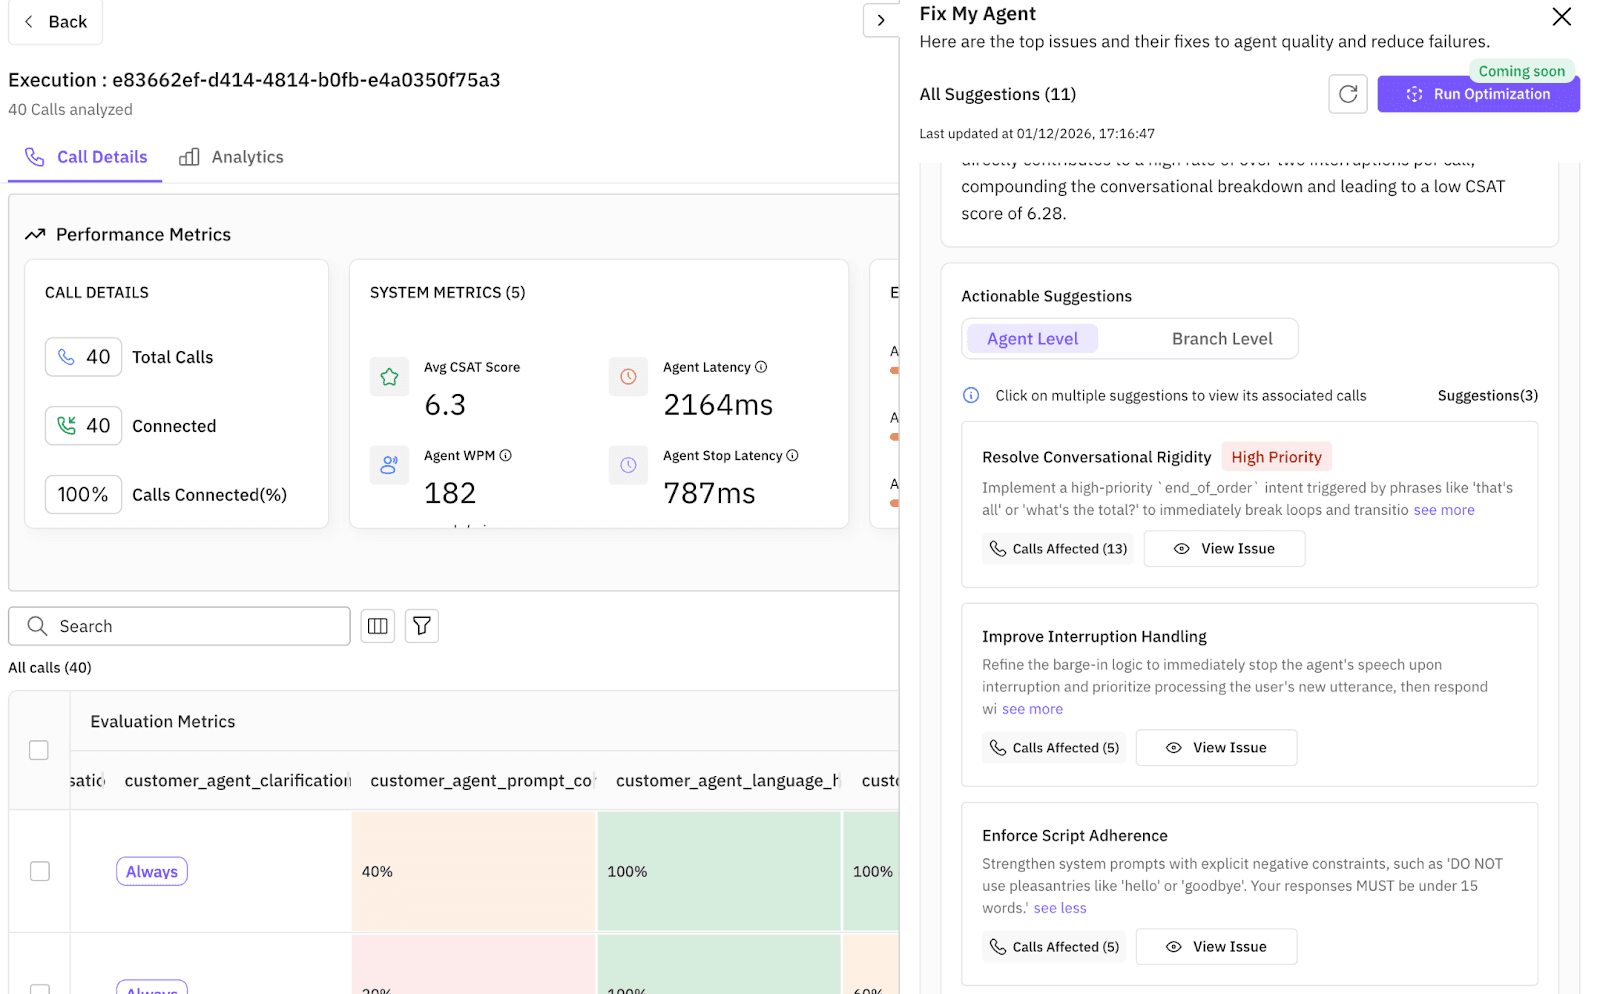Select the Call Details tab
This screenshot has width=1600, height=994.
[86, 157]
